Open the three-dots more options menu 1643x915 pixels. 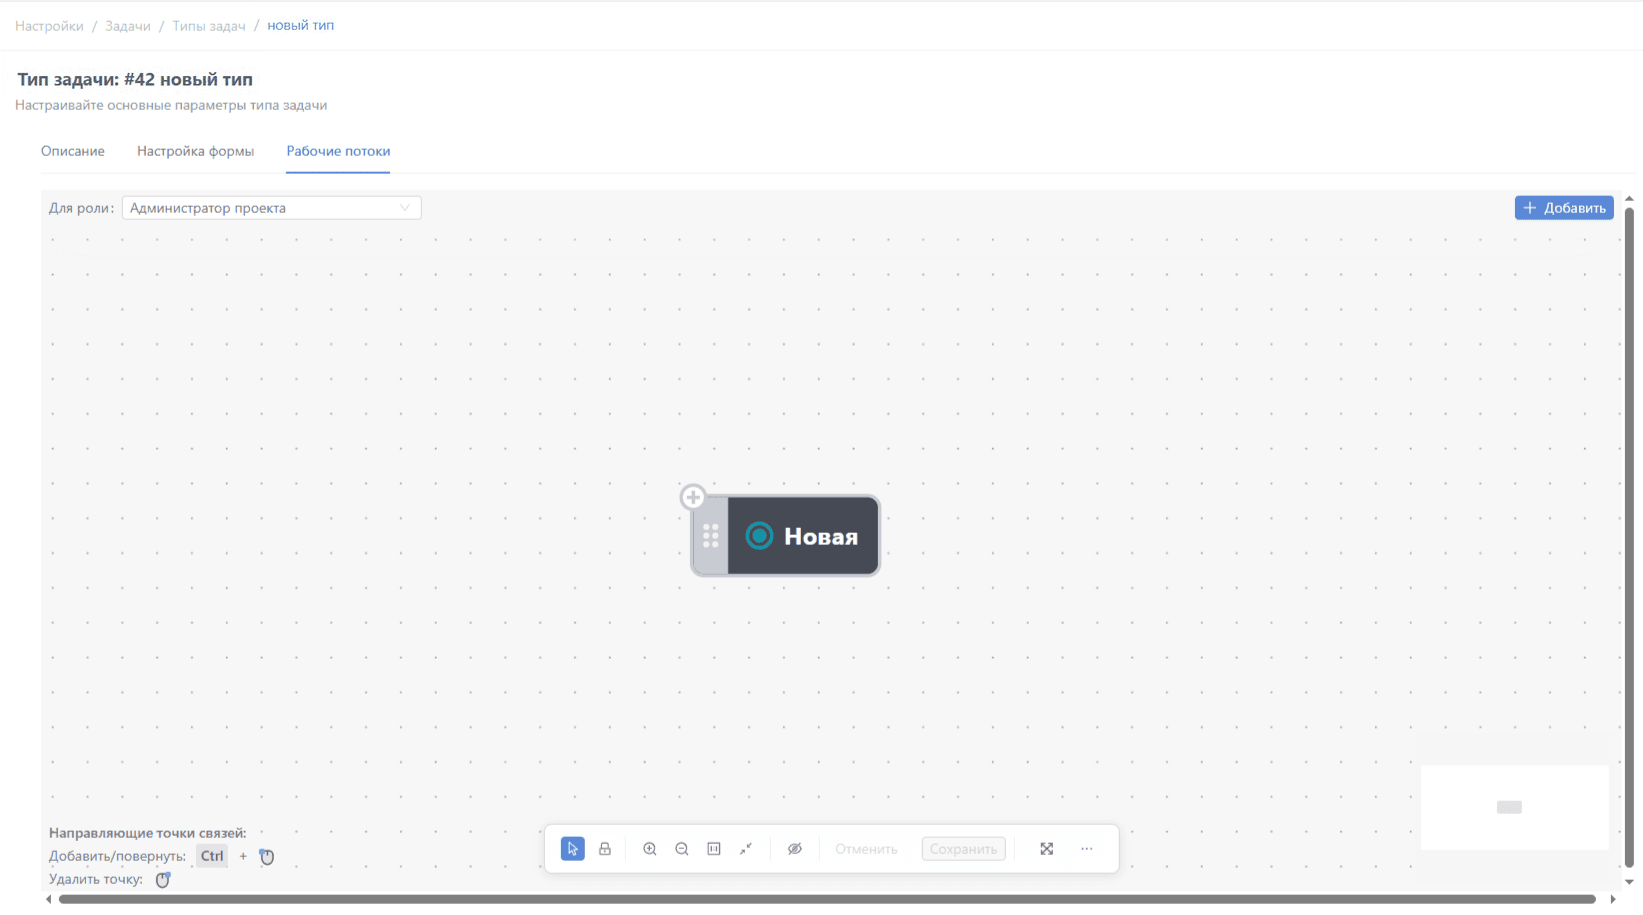(1087, 849)
